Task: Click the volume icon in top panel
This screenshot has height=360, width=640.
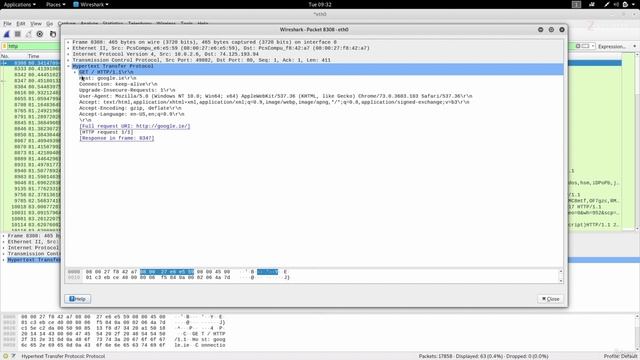Action: pyautogui.click(x=616, y=4)
